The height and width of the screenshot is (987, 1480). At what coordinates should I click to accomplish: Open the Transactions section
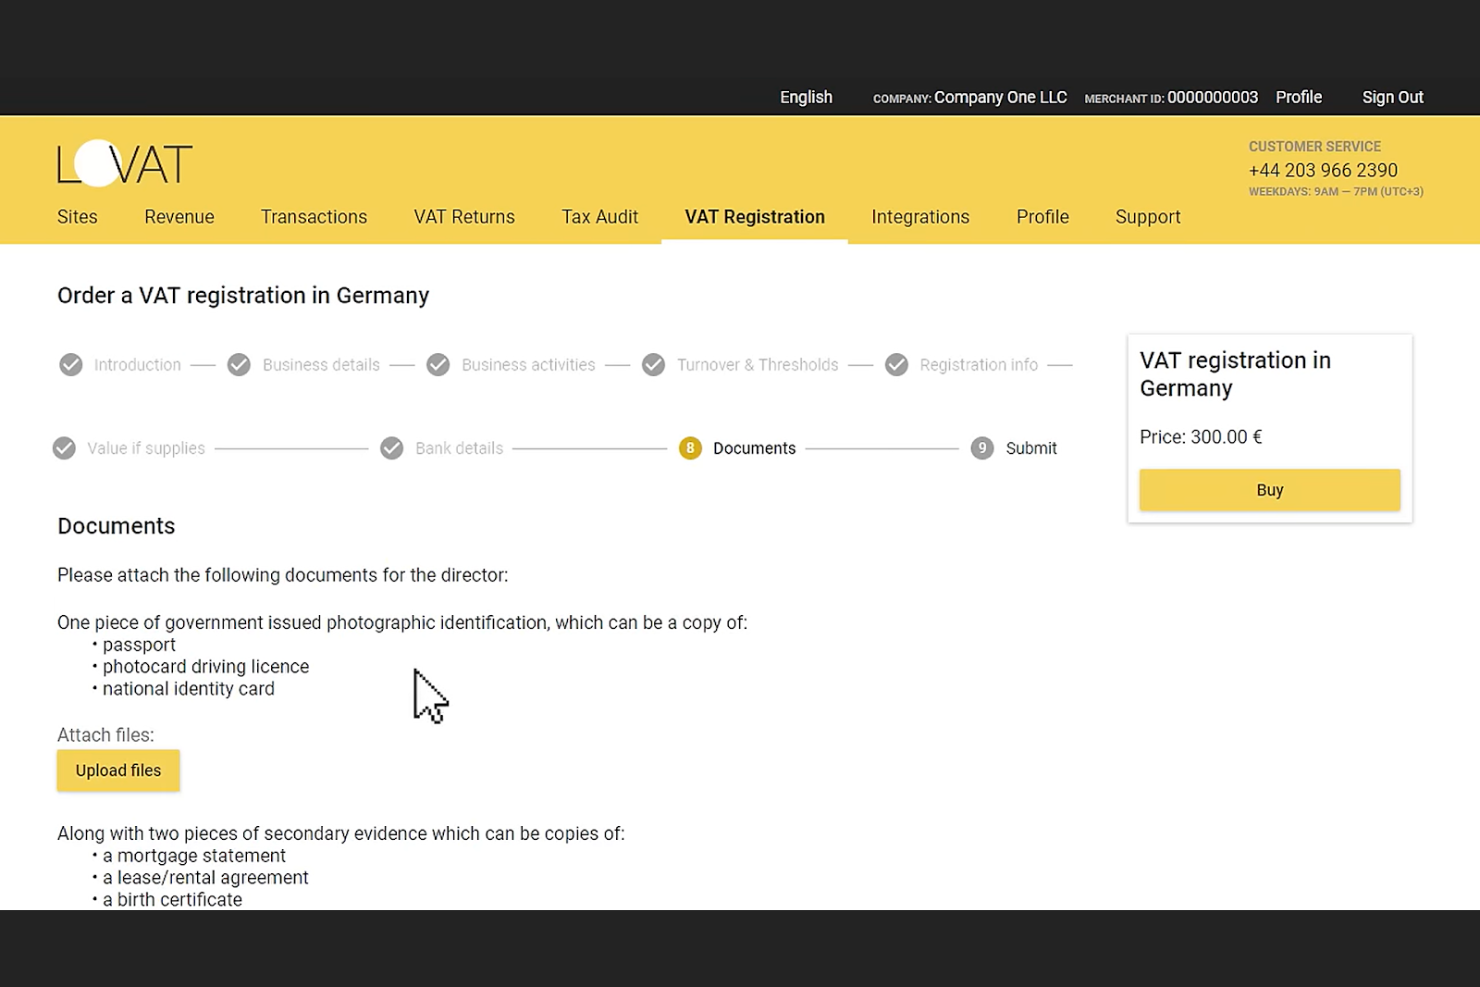[x=313, y=217]
